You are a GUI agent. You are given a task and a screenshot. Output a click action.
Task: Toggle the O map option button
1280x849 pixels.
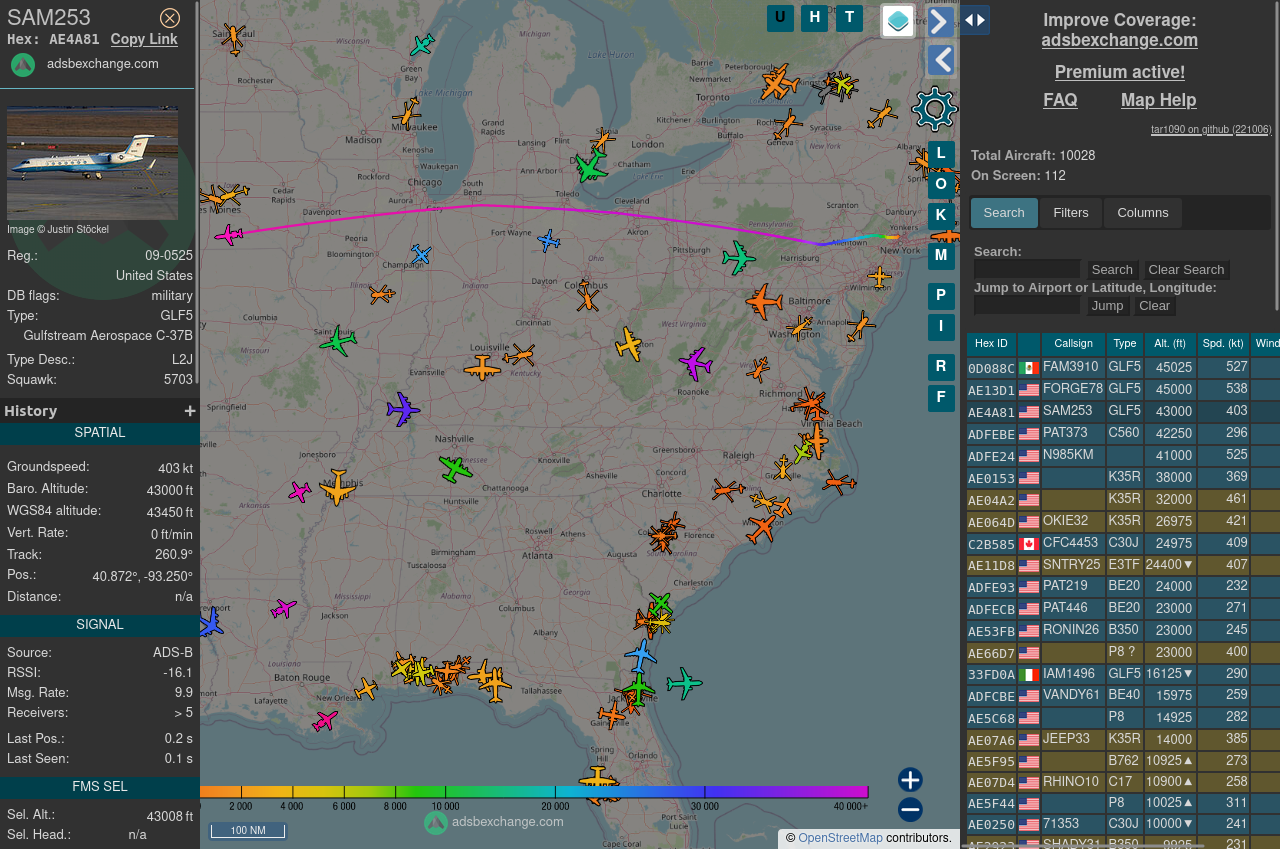941,185
